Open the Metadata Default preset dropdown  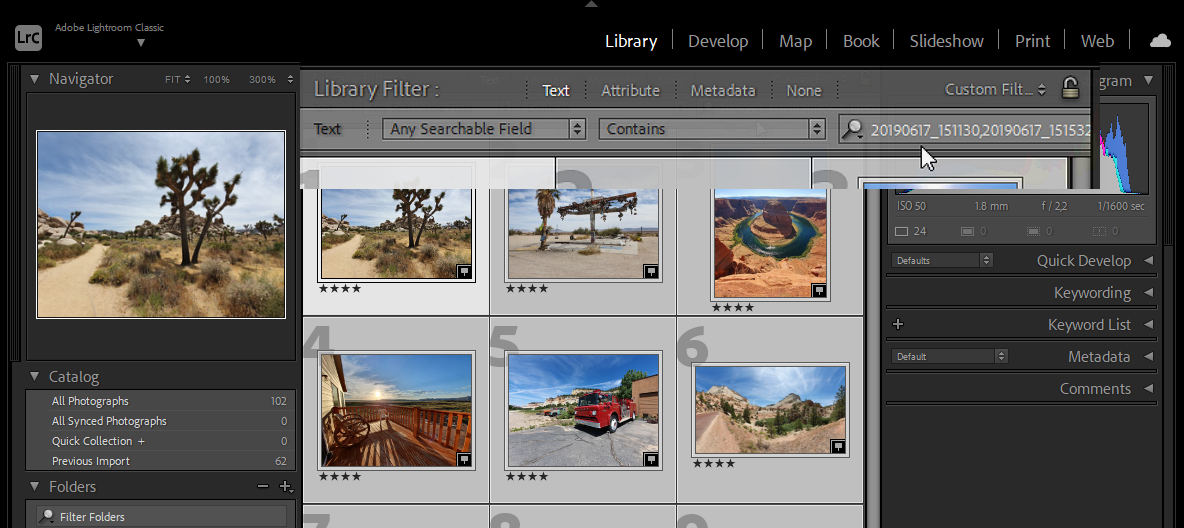(949, 356)
